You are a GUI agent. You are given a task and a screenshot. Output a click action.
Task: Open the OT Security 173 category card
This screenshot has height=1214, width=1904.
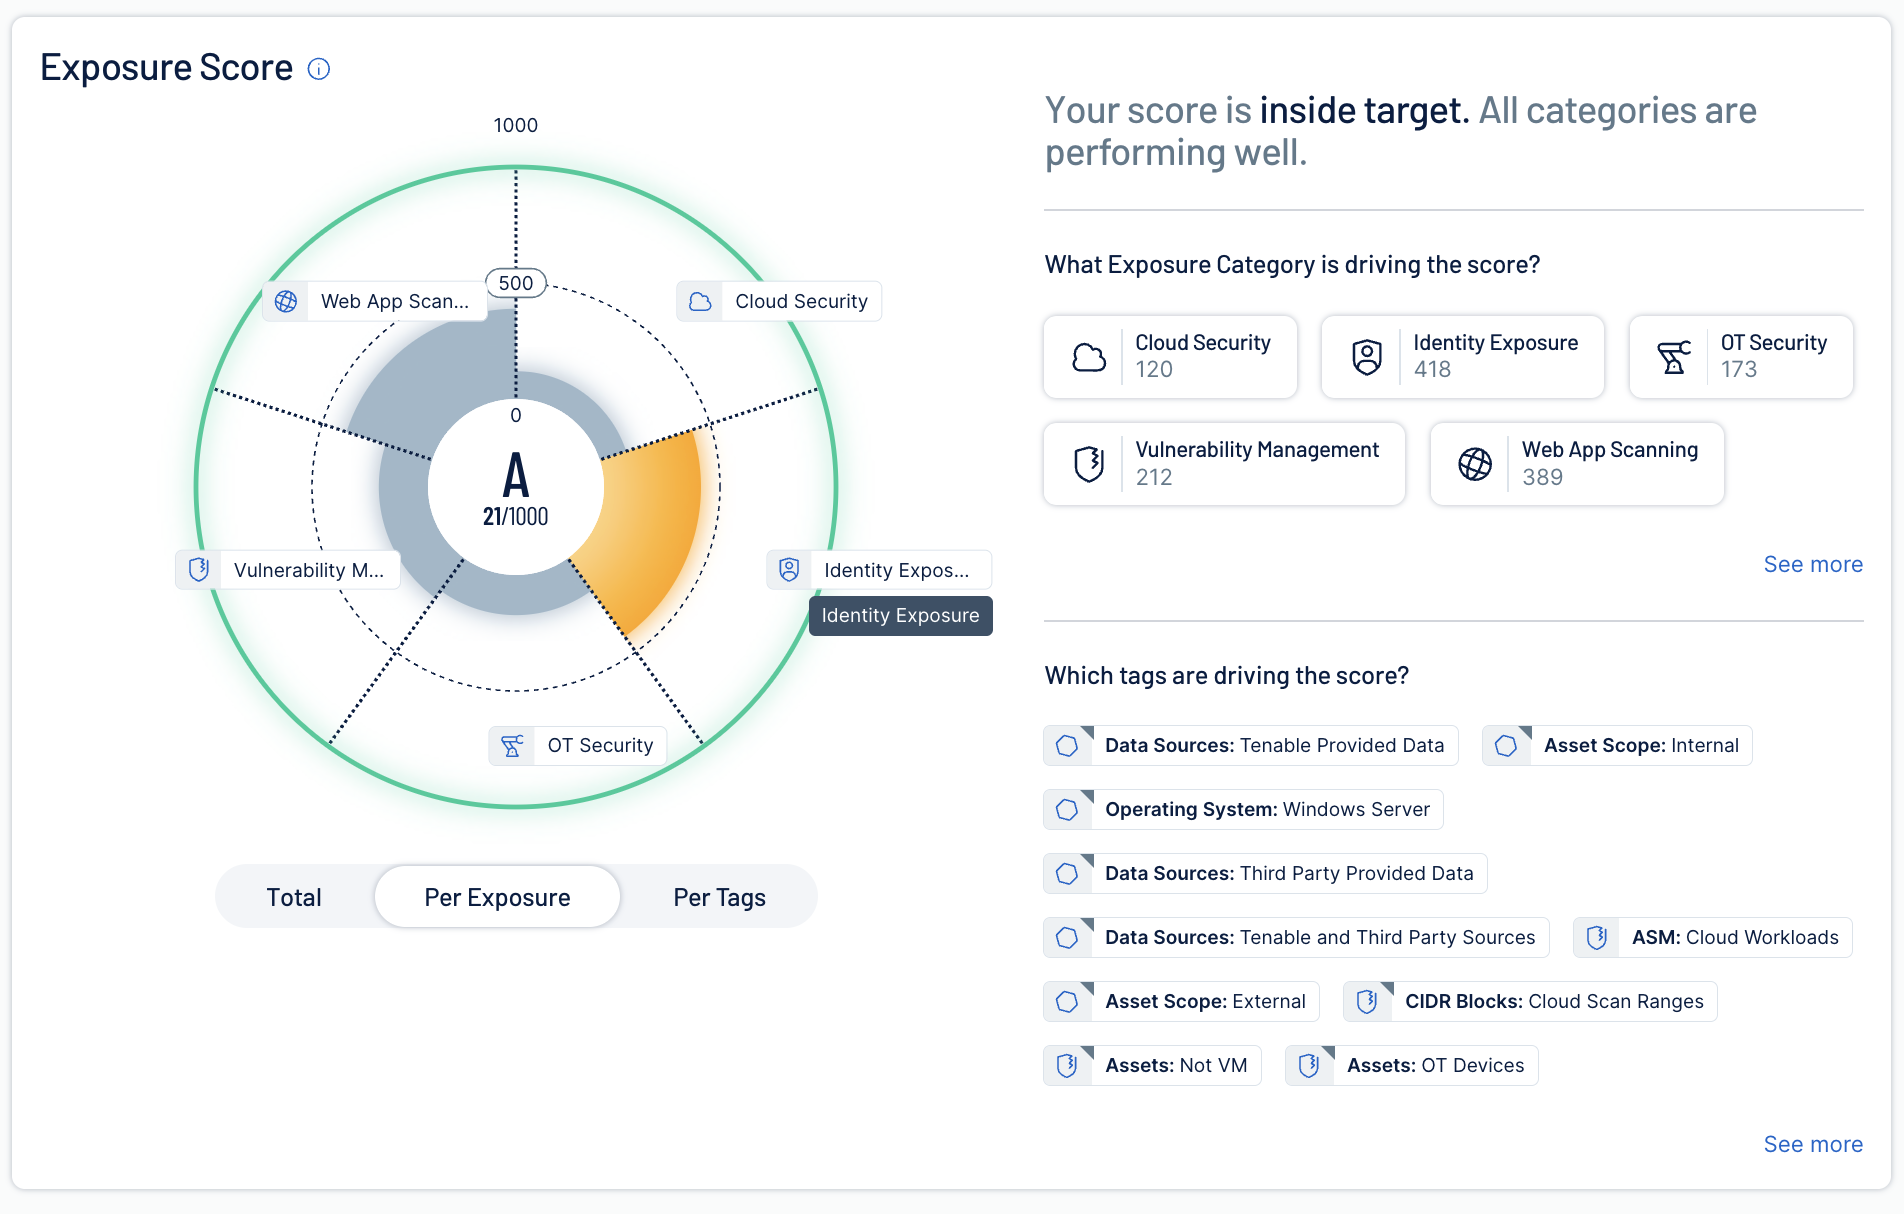[x=1740, y=357]
